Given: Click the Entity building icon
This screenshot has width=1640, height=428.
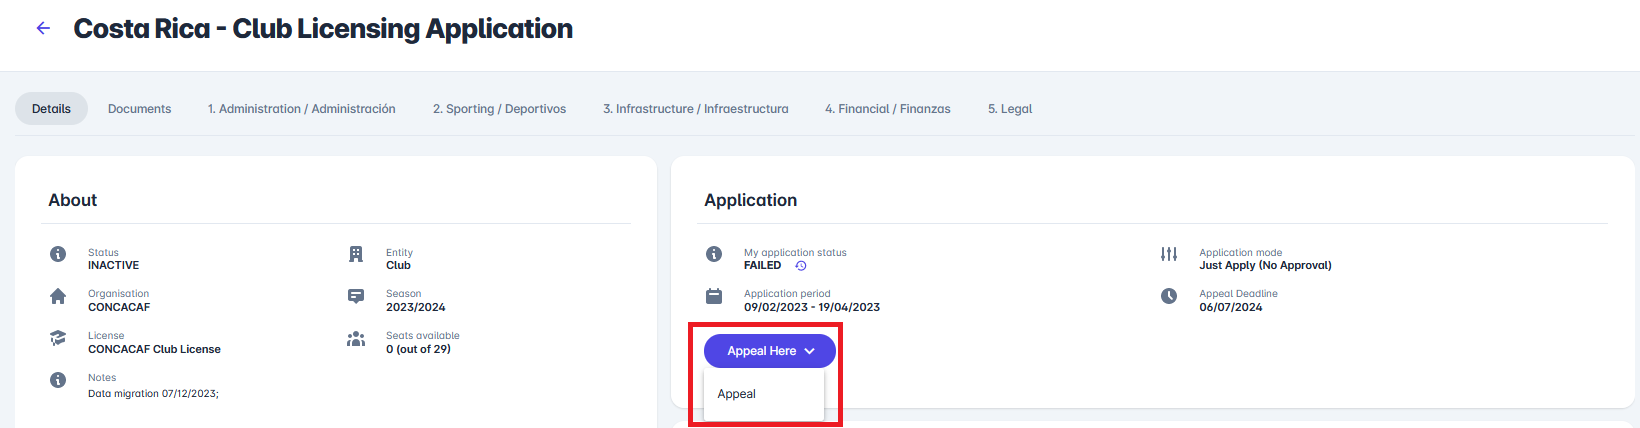Looking at the screenshot, I should click(356, 254).
